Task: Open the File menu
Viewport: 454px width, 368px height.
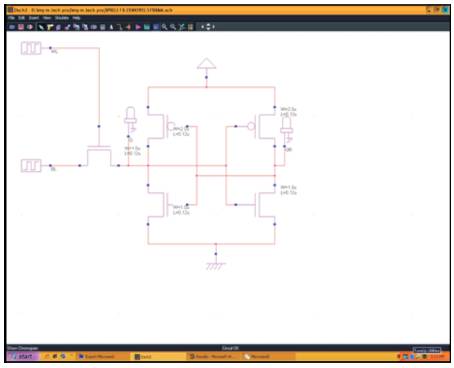Action: point(11,18)
